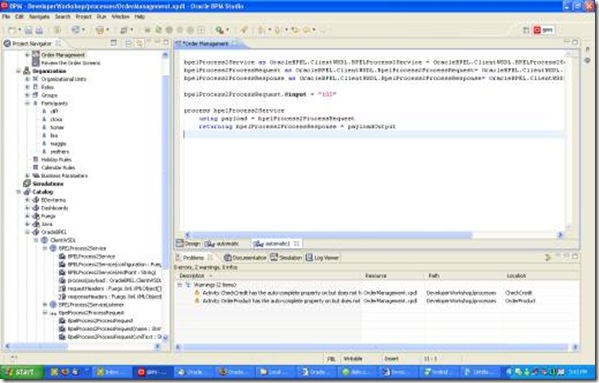Expand the Business Parameters node
Viewport: 599px width, 383px height.
pos(27,176)
